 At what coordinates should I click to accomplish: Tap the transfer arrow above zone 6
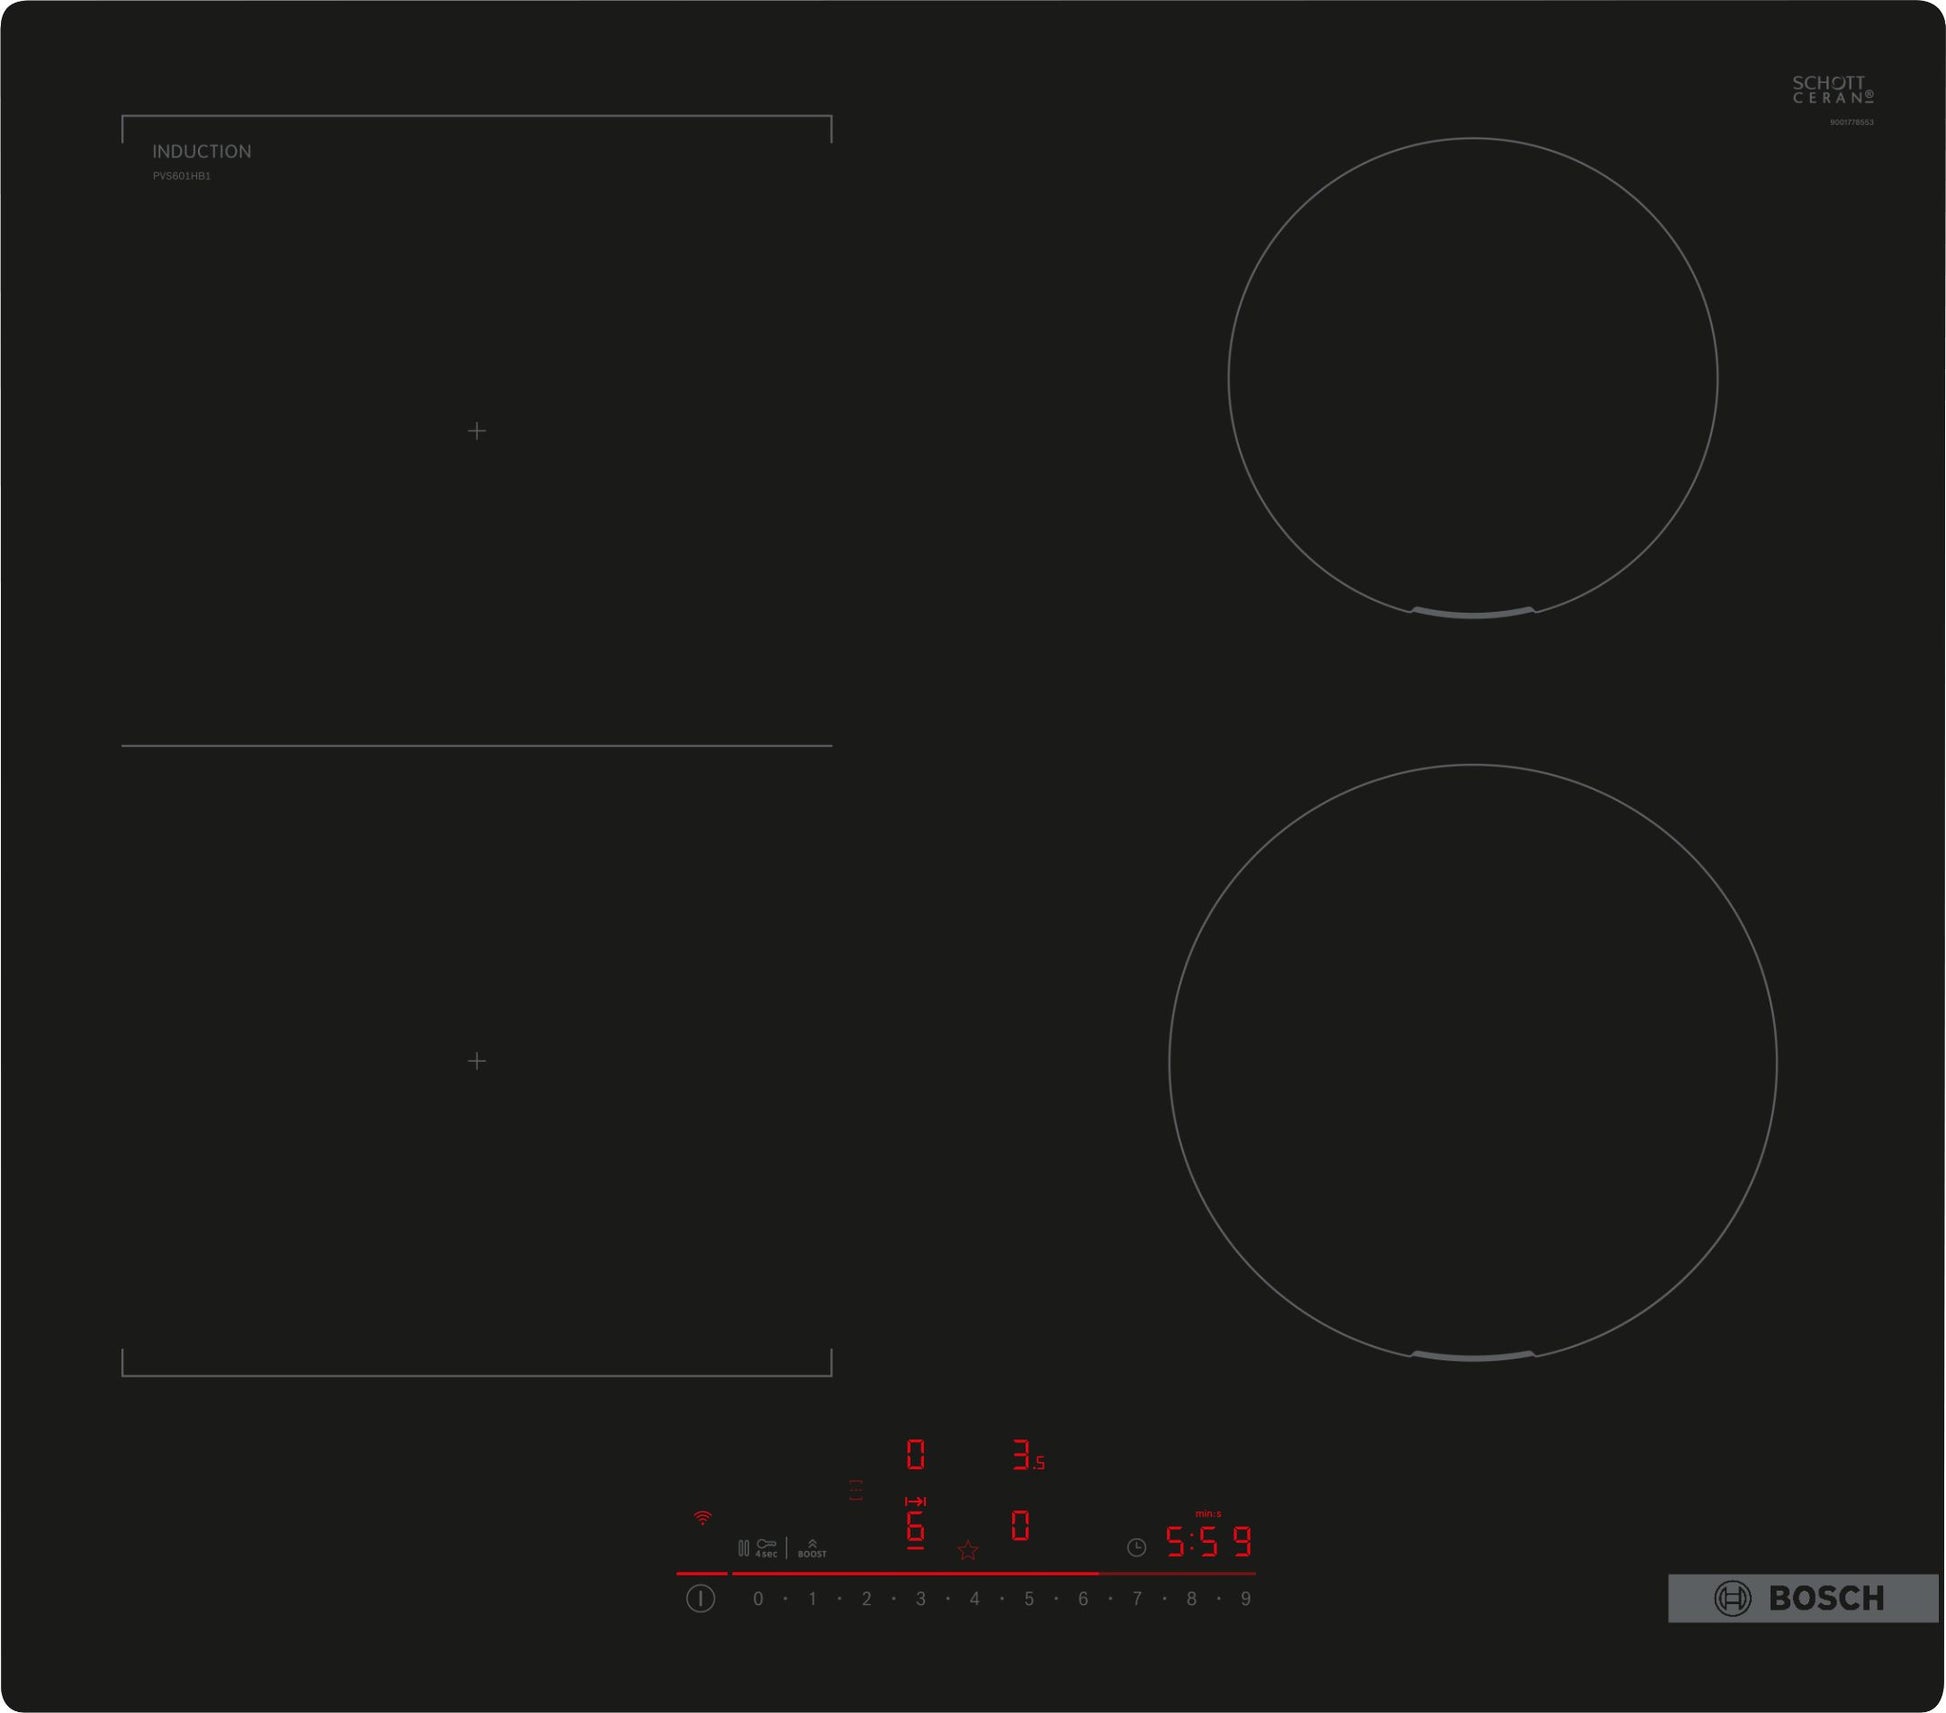point(915,1501)
